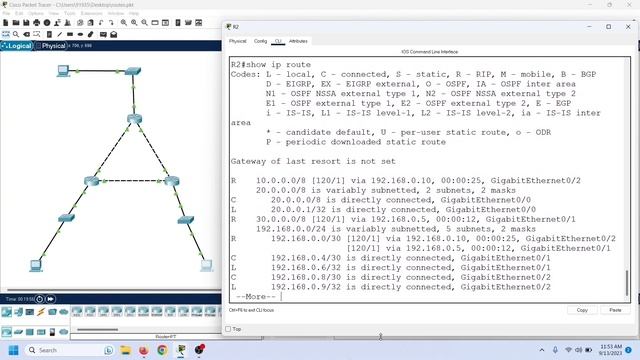Switch to Logical workspace view
This screenshot has width=640, height=360.
(17, 46)
